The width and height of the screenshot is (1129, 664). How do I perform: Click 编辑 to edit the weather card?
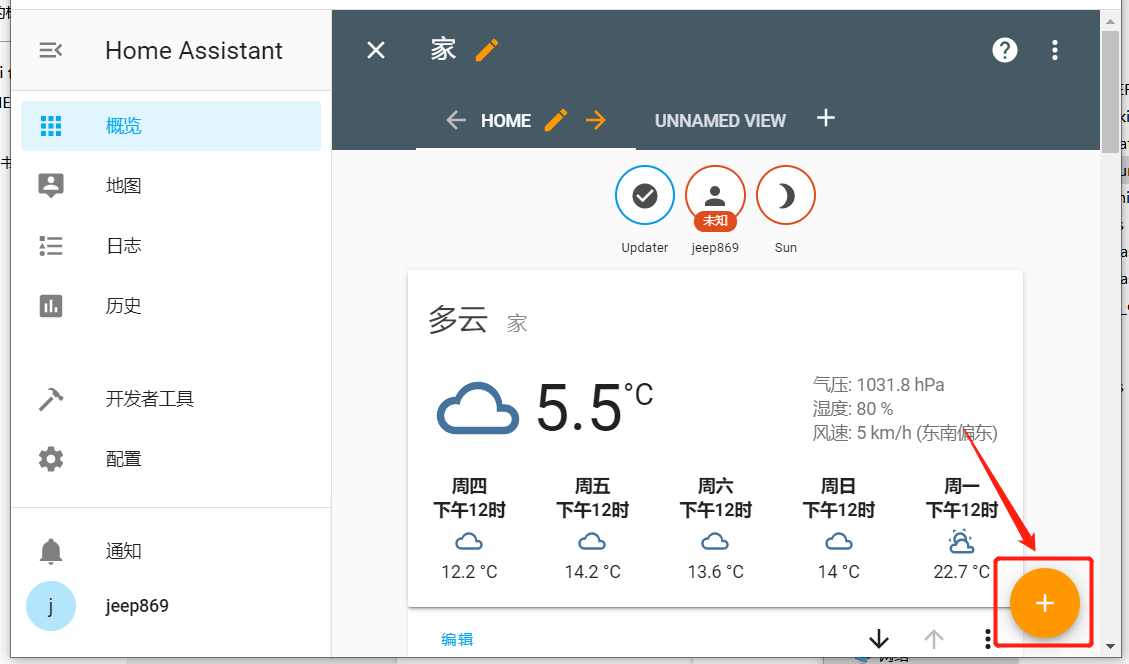[457, 640]
